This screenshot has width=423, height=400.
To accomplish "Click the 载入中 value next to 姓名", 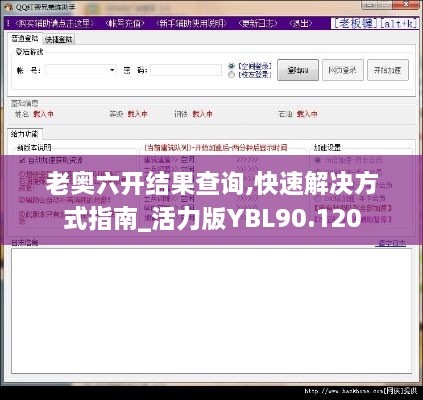I will (x=43, y=114).
